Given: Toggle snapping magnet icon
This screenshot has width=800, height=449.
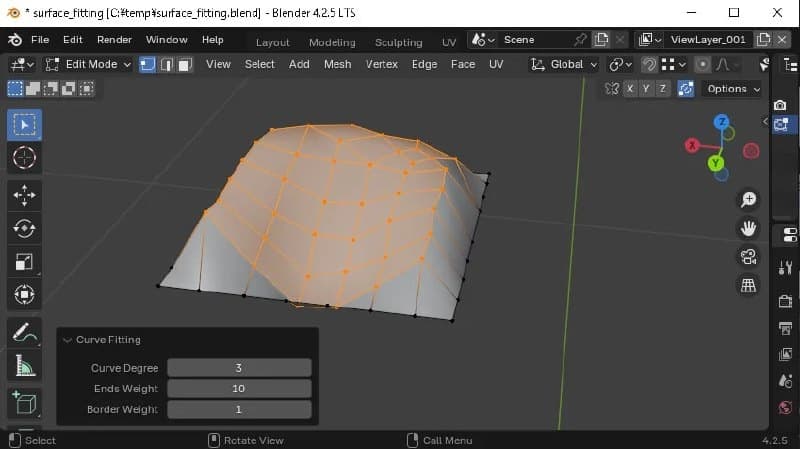Looking at the screenshot, I should tap(649, 65).
